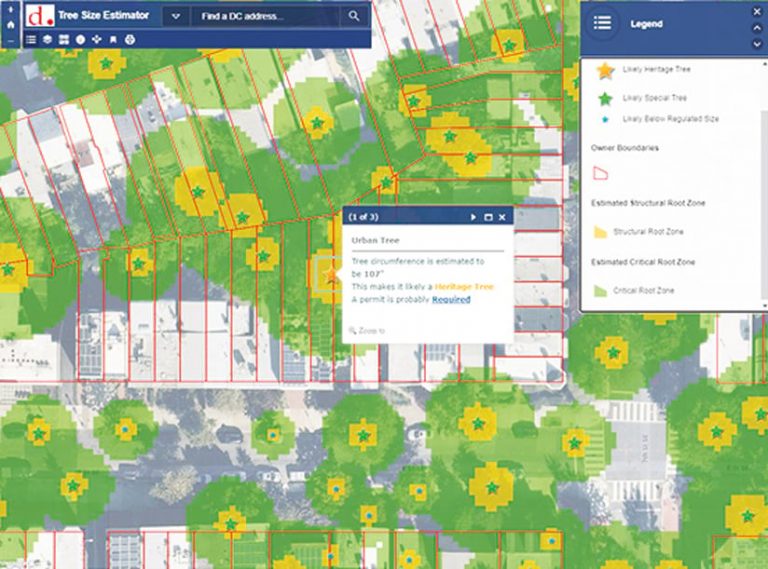
Task: Click 'Estimated Structural Root Zone' heading
Action: [x=648, y=203]
